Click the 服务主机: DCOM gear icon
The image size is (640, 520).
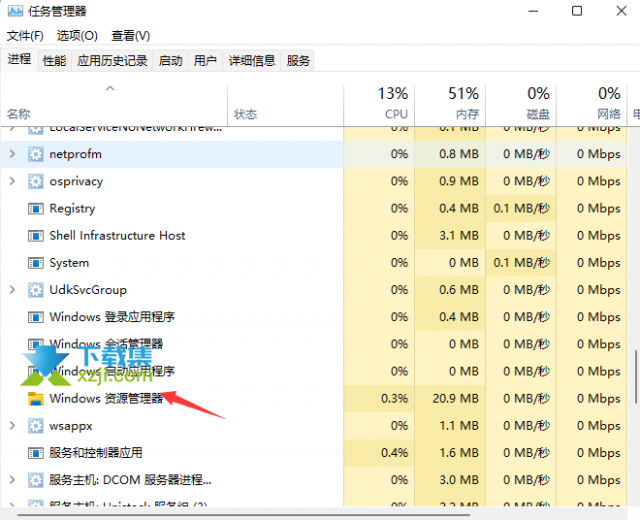36,480
